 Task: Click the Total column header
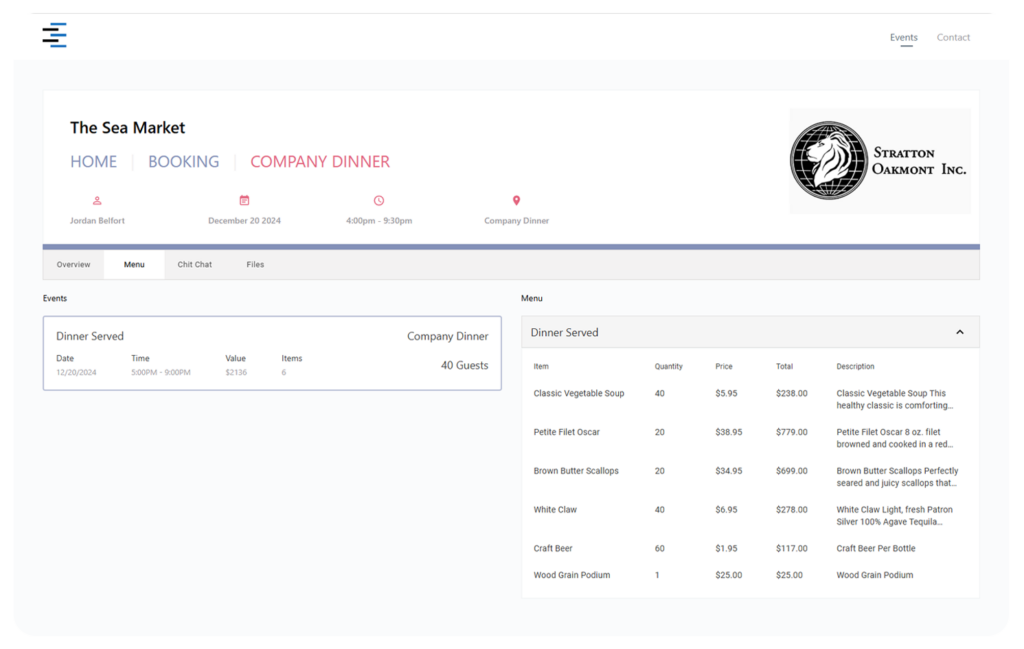tap(784, 366)
